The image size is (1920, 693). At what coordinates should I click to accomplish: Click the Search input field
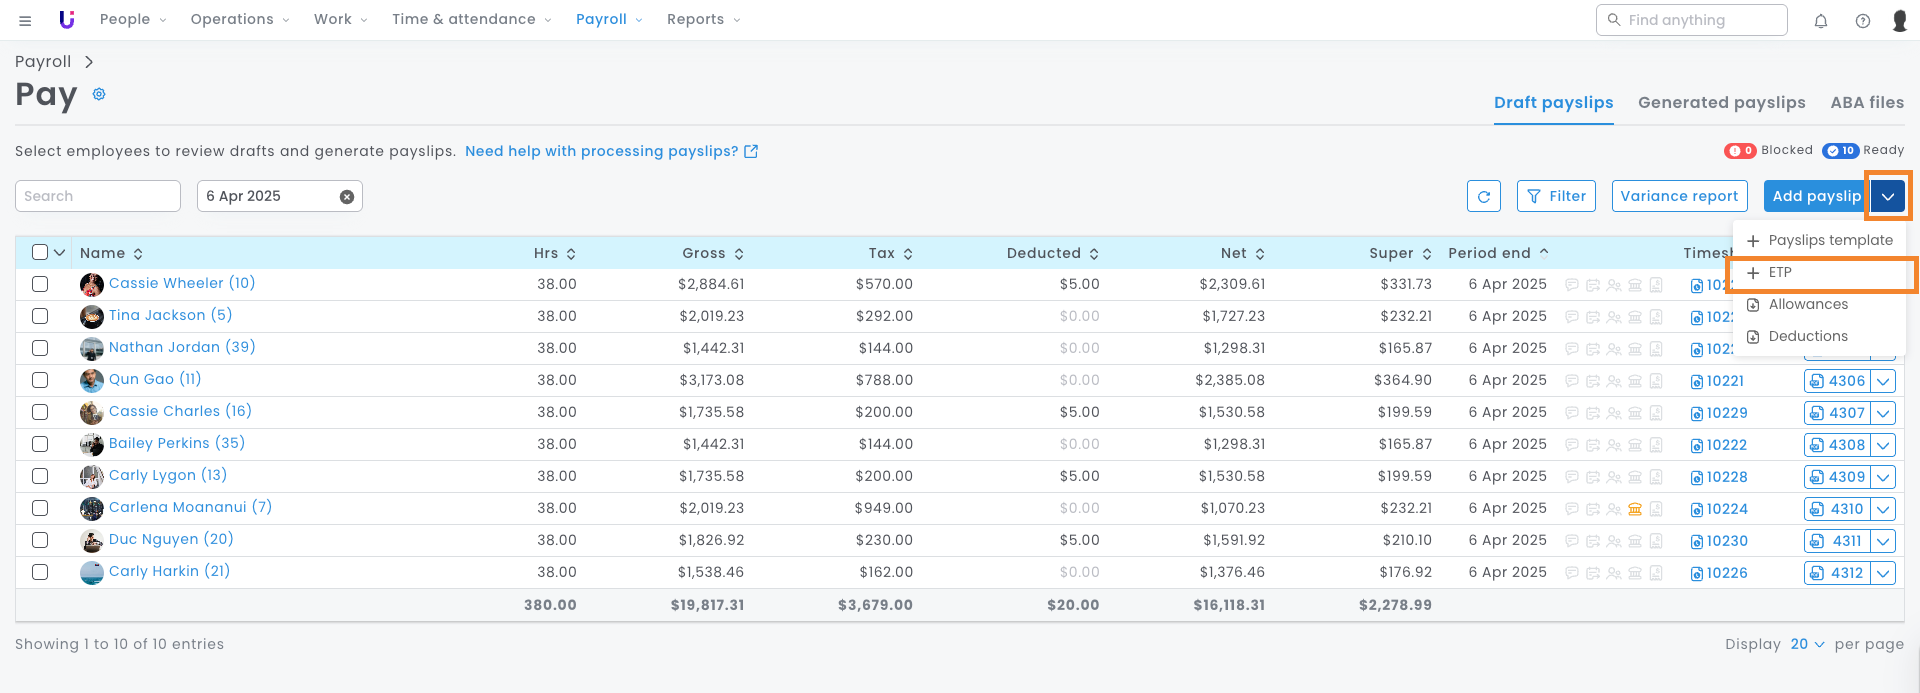98,196
